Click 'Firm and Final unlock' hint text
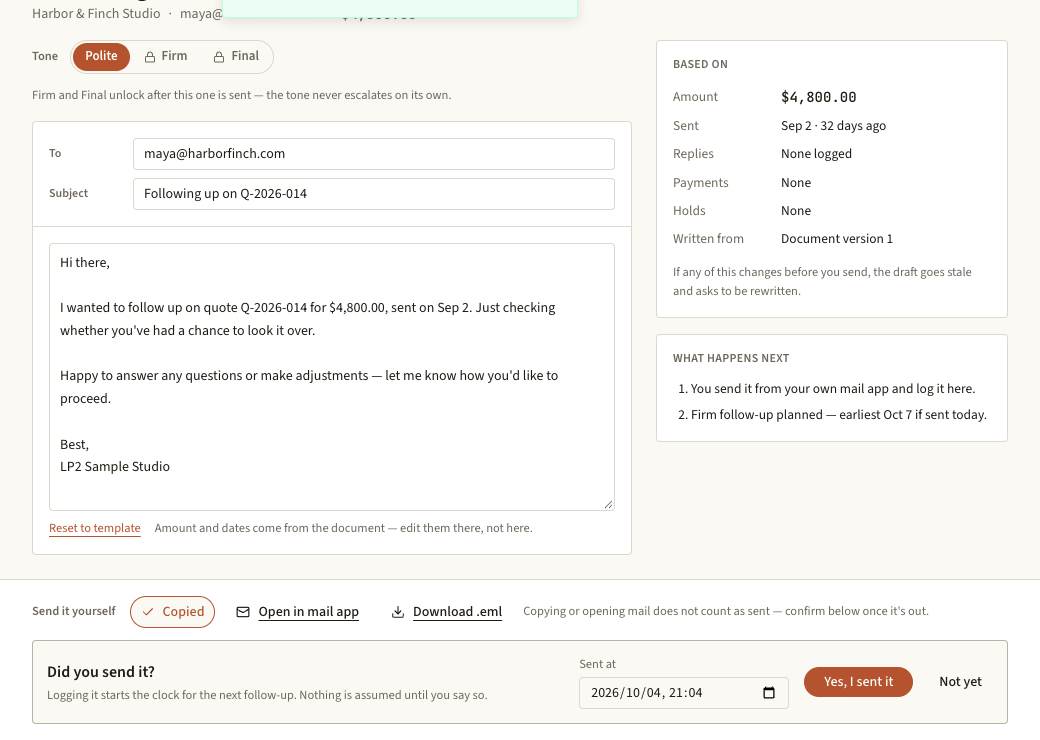 coord(241,95)
